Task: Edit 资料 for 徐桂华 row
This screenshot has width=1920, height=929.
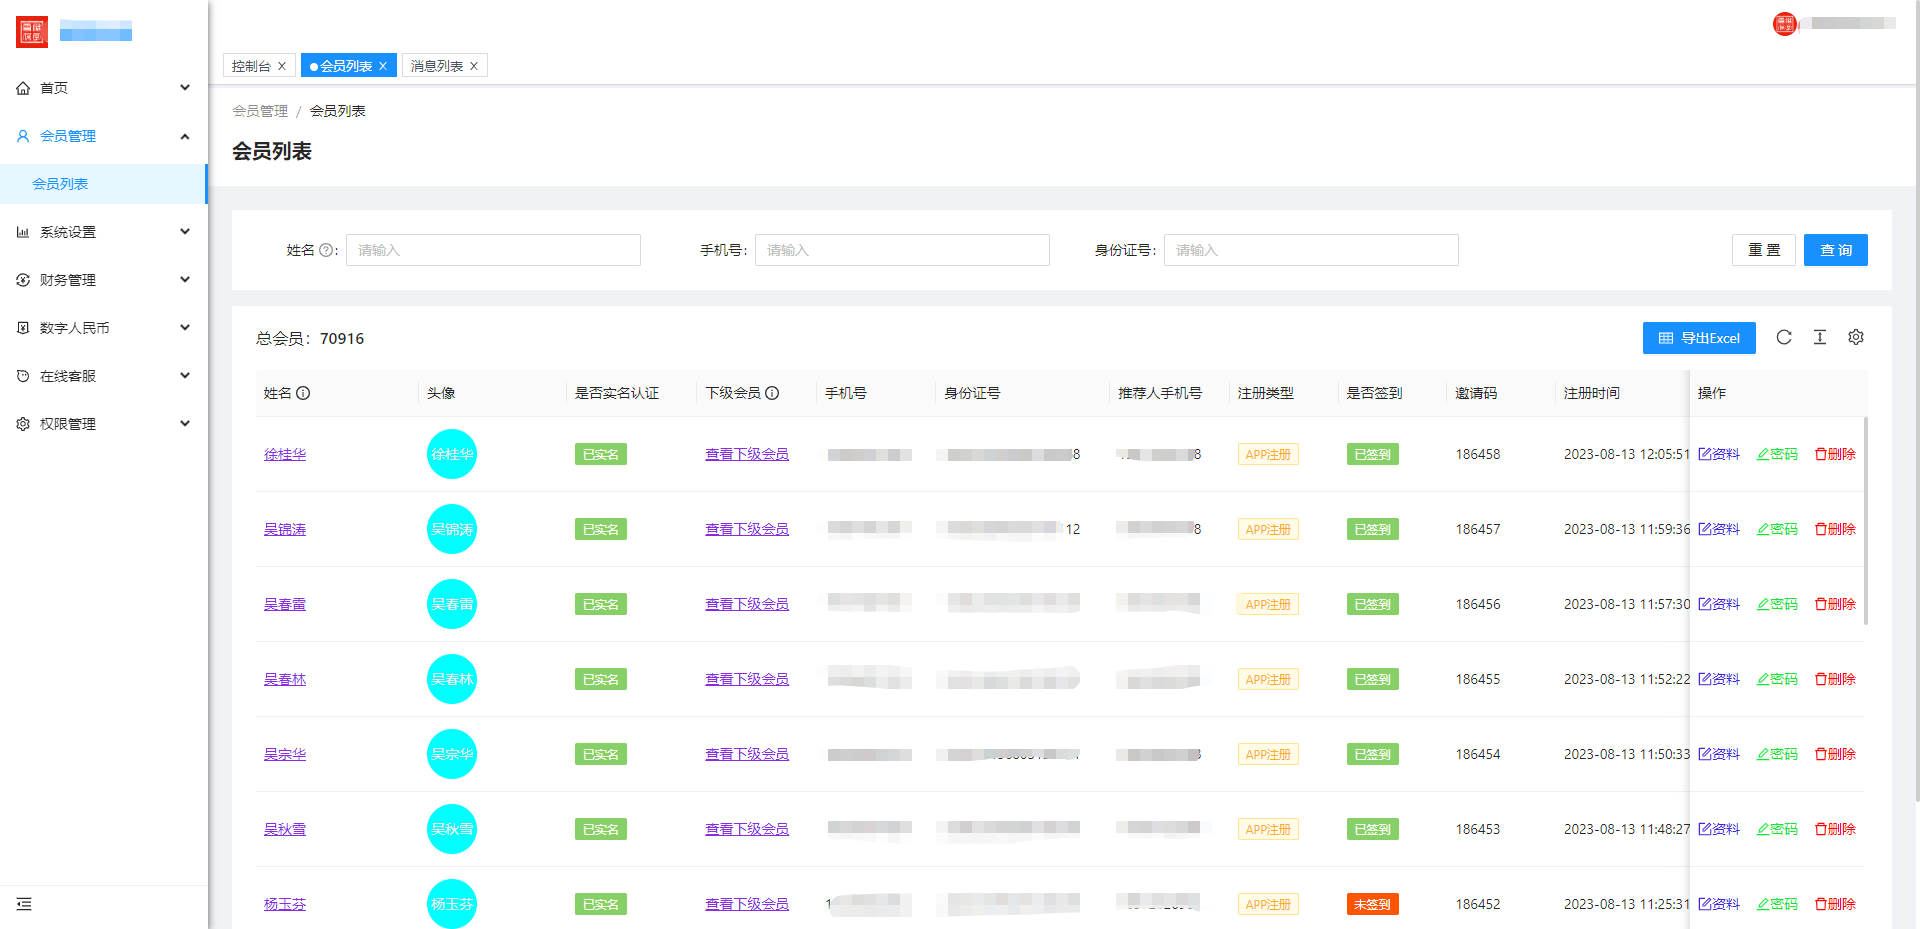Action: click(1719, 454)
